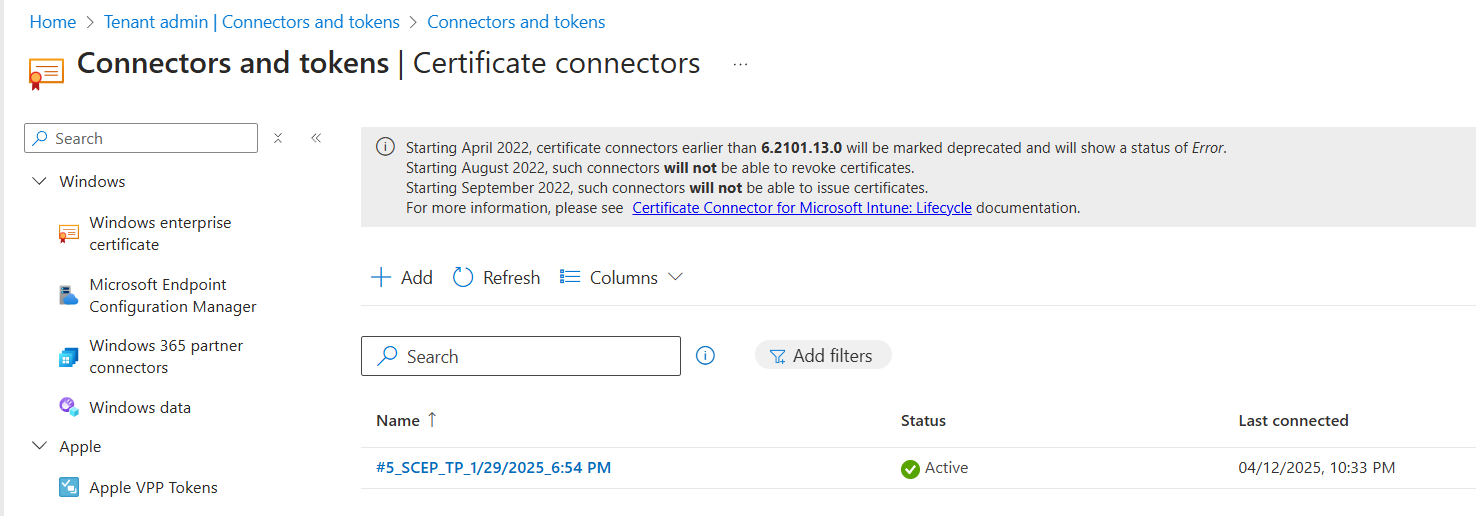Add a new certificate connector
This screenshot has width=1476, height=516.
tap(402, 277)
